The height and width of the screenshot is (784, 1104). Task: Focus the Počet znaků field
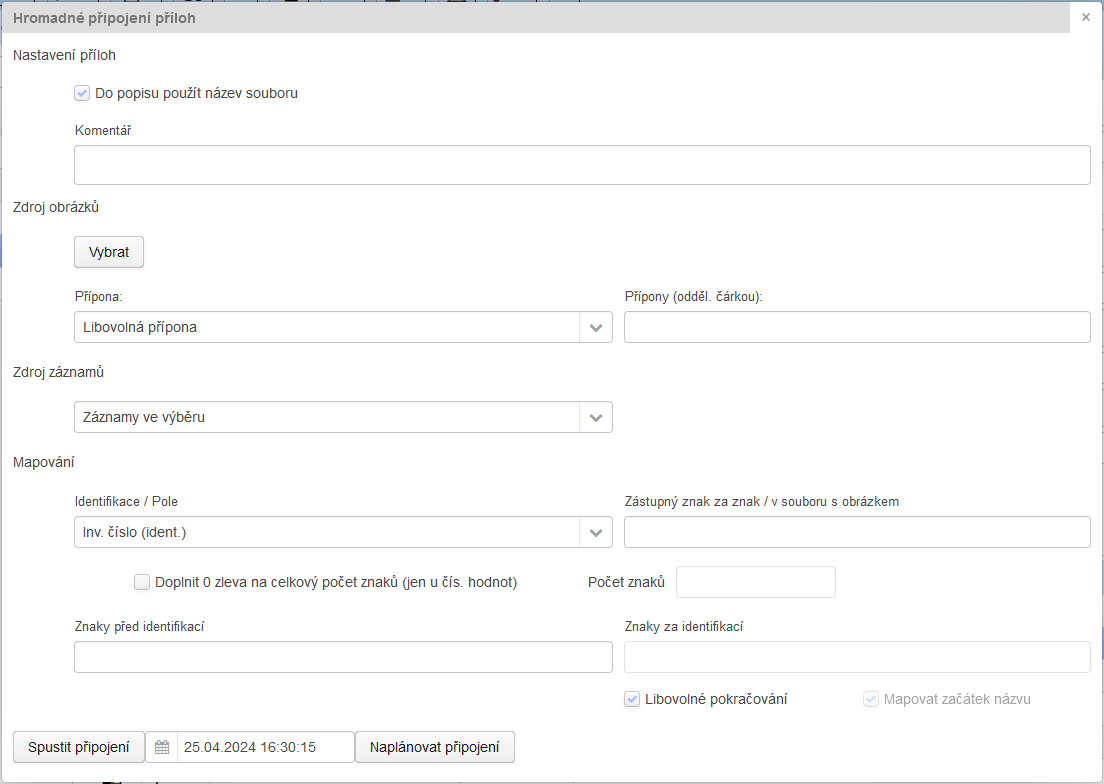tap(756, 582)
